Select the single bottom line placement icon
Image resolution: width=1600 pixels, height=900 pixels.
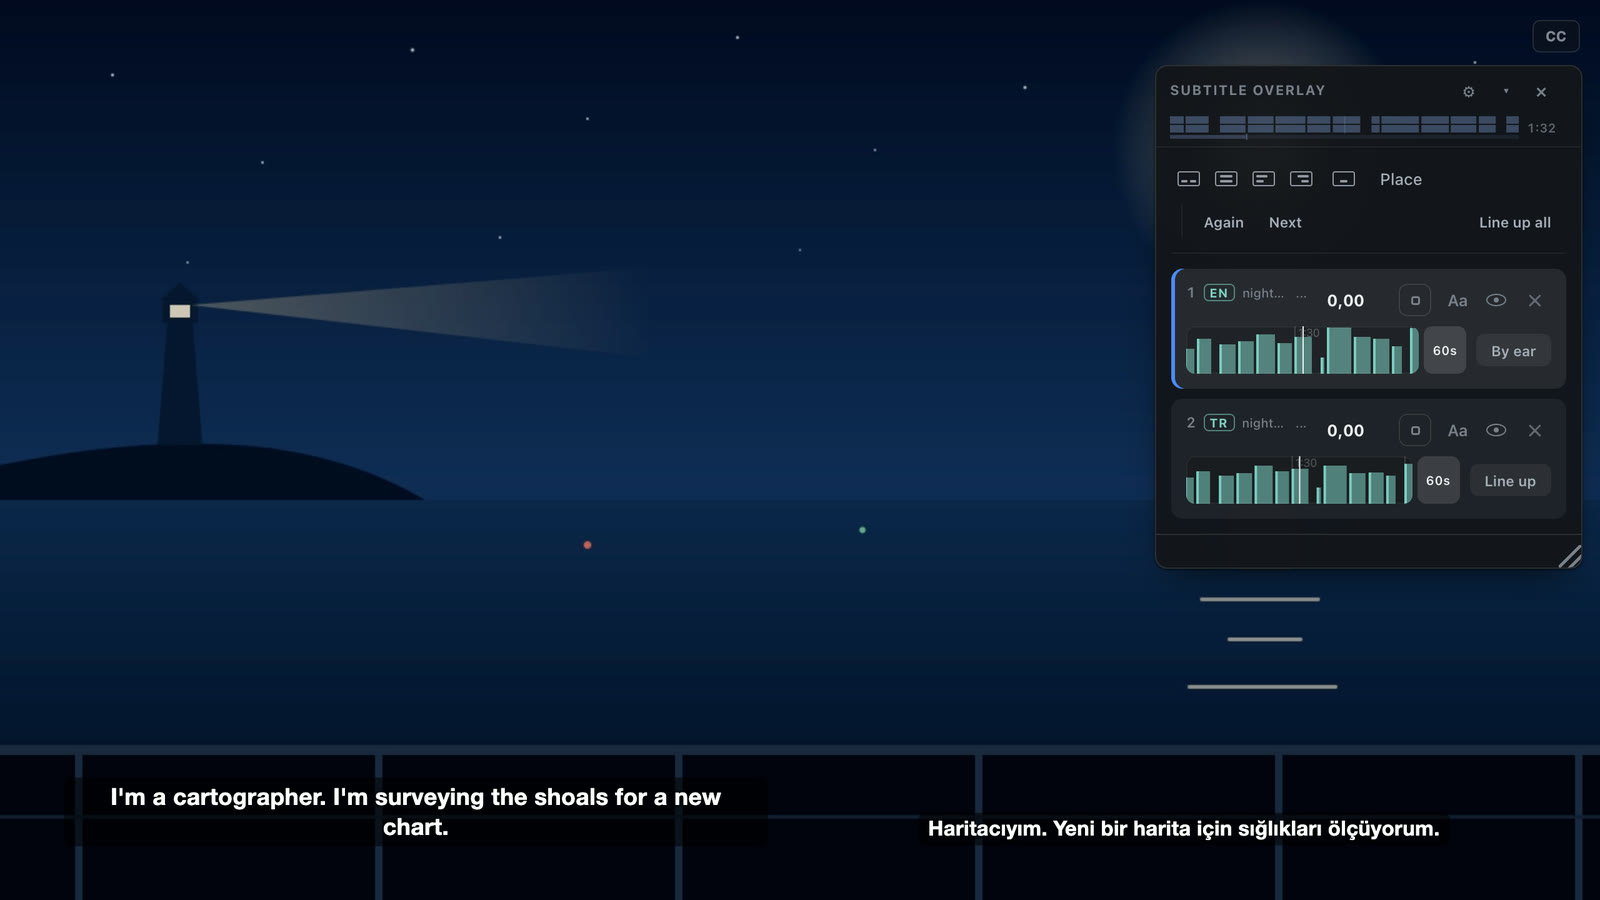[x=1344, y=179]
